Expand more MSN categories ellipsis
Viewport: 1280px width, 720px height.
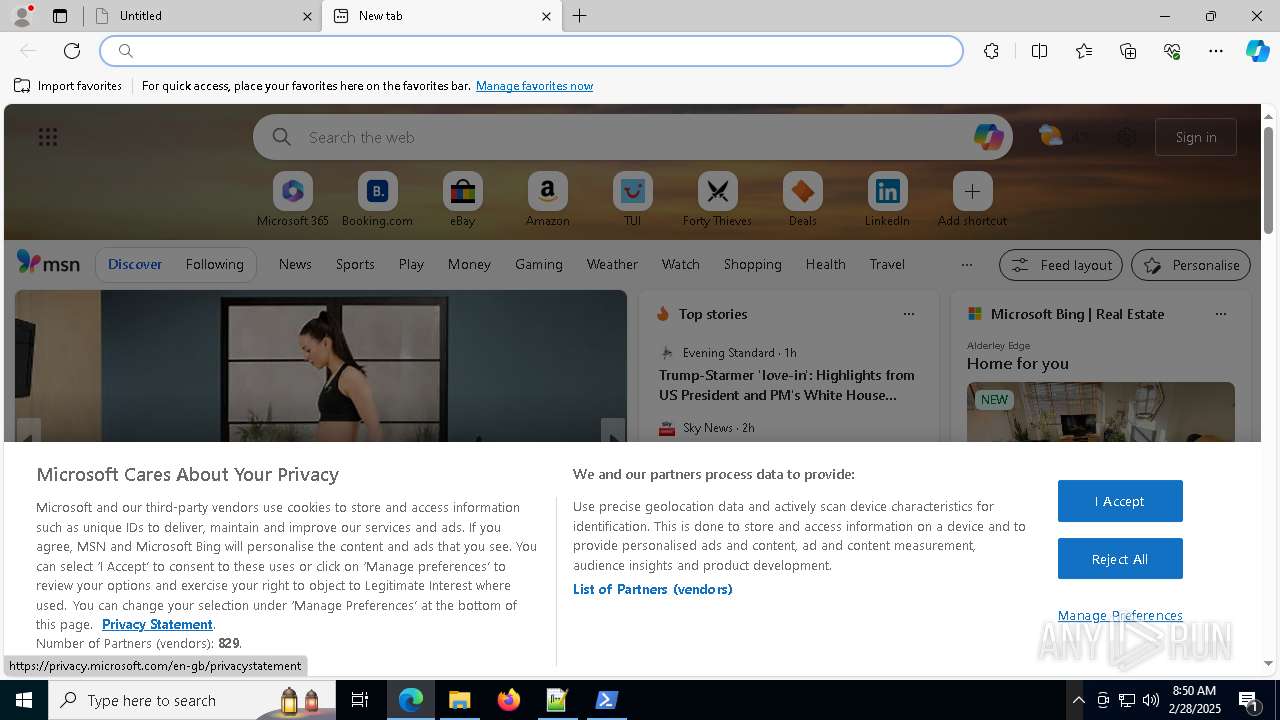click(x=966, y=265)
